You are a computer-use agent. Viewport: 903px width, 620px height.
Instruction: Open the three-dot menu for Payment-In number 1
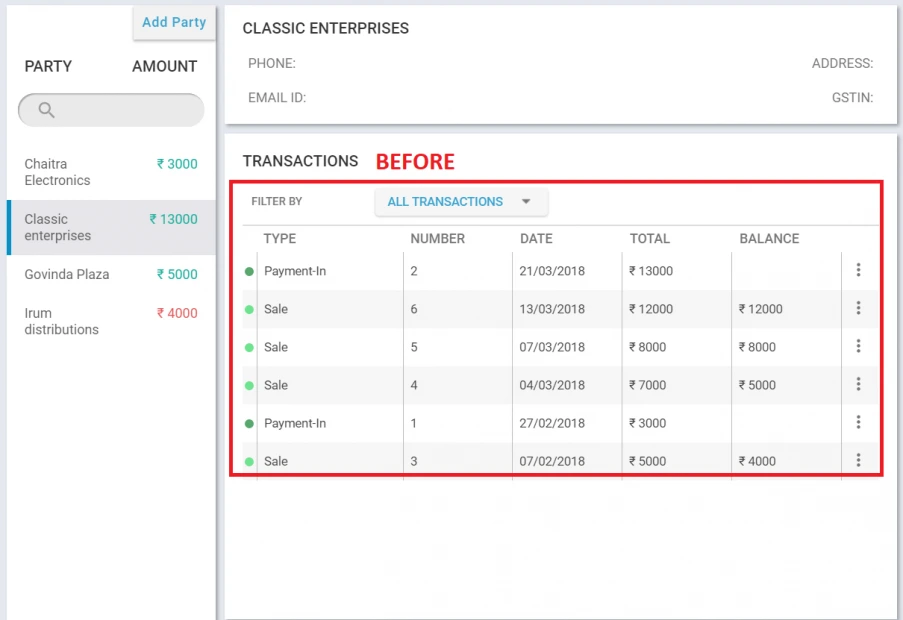(x=858, y=422)
